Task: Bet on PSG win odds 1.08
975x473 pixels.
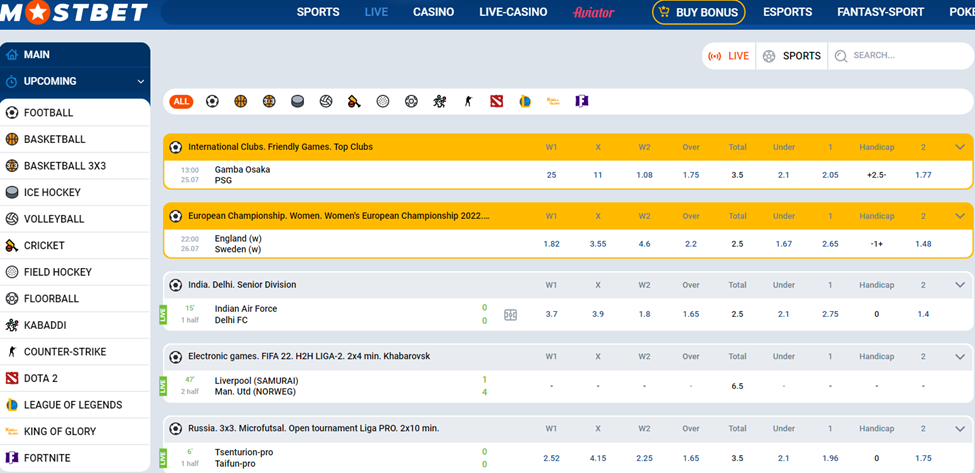Action: pyautogui.click(x=644, y=175)
